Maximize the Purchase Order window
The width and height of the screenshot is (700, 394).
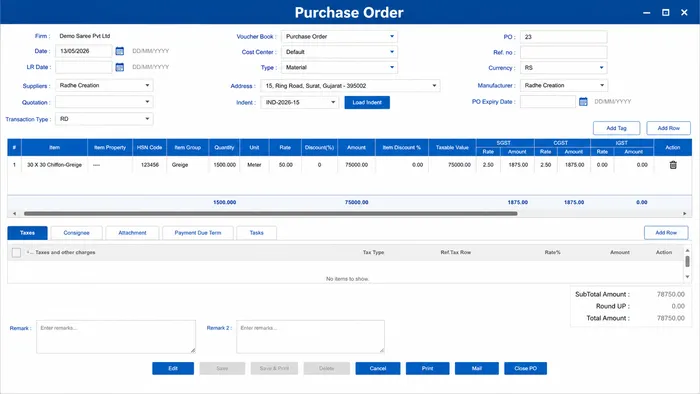pos(665,12)
